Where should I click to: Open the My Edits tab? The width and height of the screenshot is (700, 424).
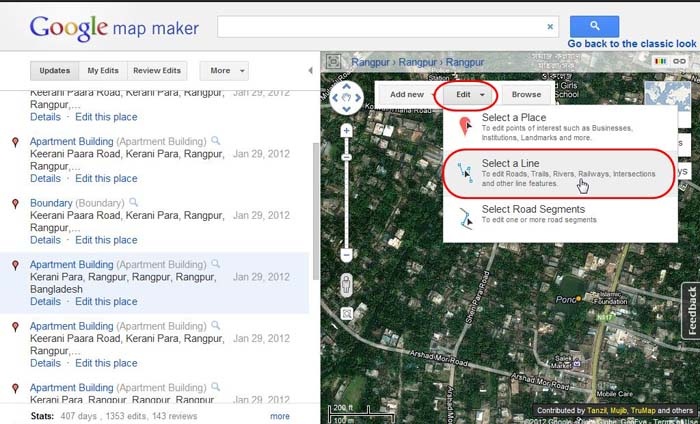pyautogui.click(x=103, y=71)
